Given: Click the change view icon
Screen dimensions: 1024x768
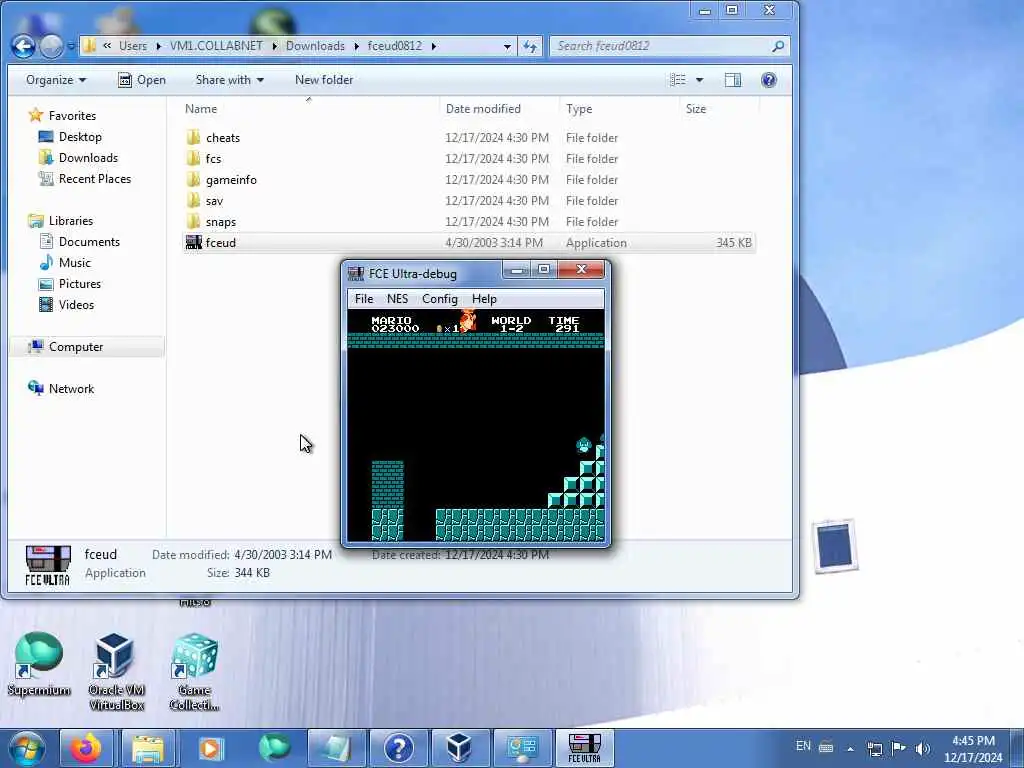Looking at the screenshot, I should click(x=678, y=80).
